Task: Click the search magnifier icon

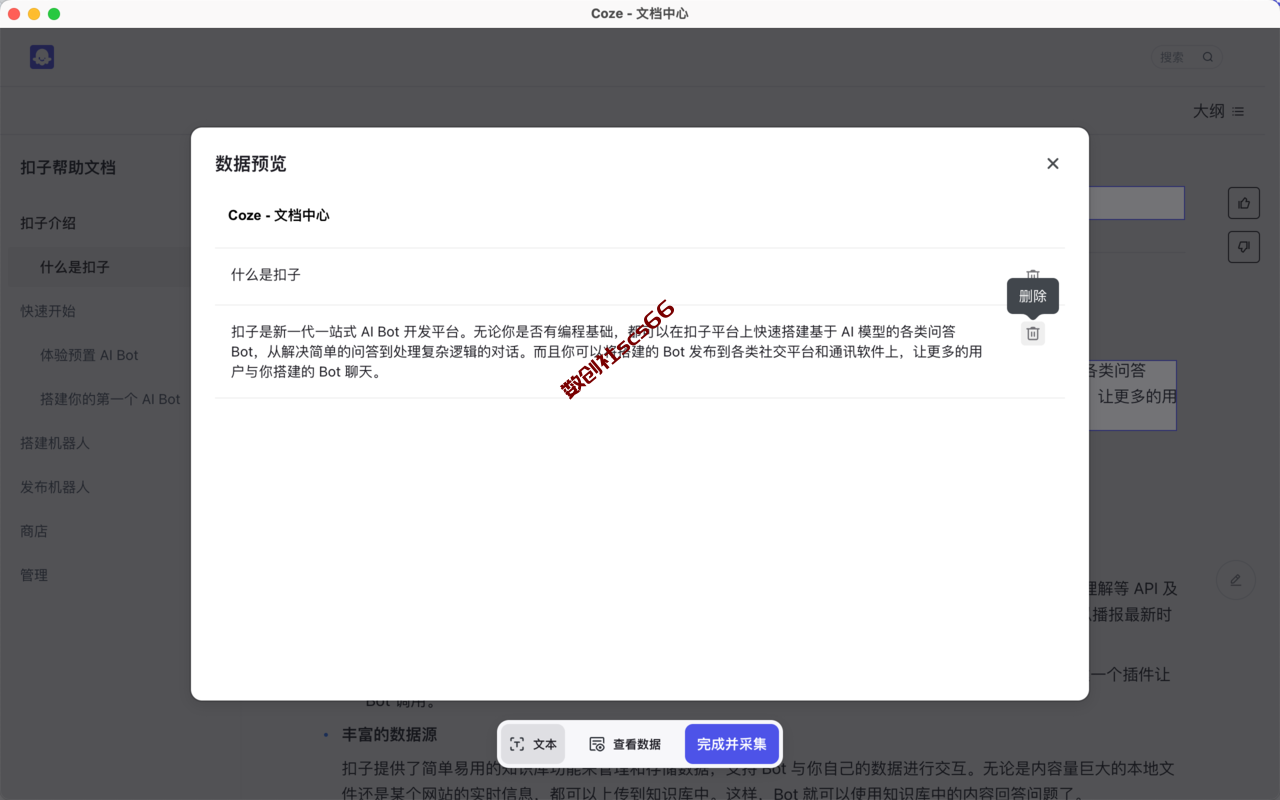Action: point(1208,57)
